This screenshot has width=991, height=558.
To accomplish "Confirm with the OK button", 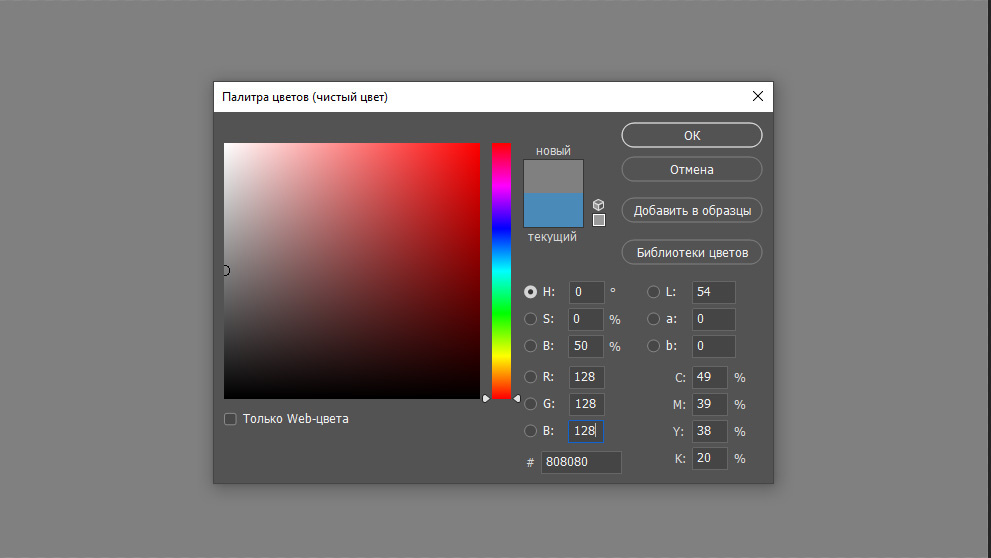I will point(691,135).
